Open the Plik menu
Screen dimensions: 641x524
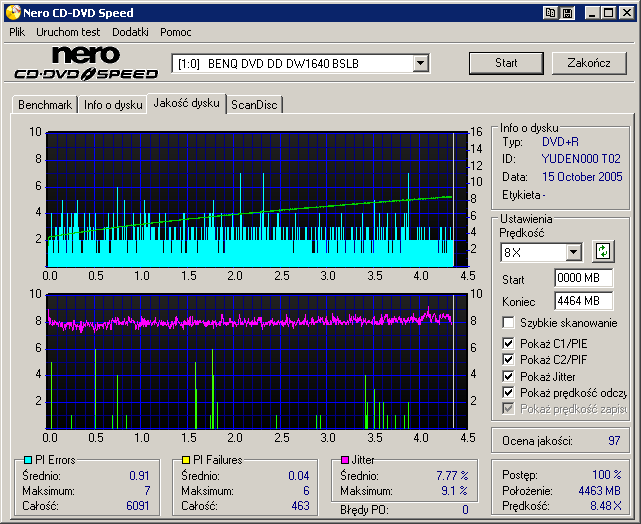pyautogui.click(x=17, y=32)
